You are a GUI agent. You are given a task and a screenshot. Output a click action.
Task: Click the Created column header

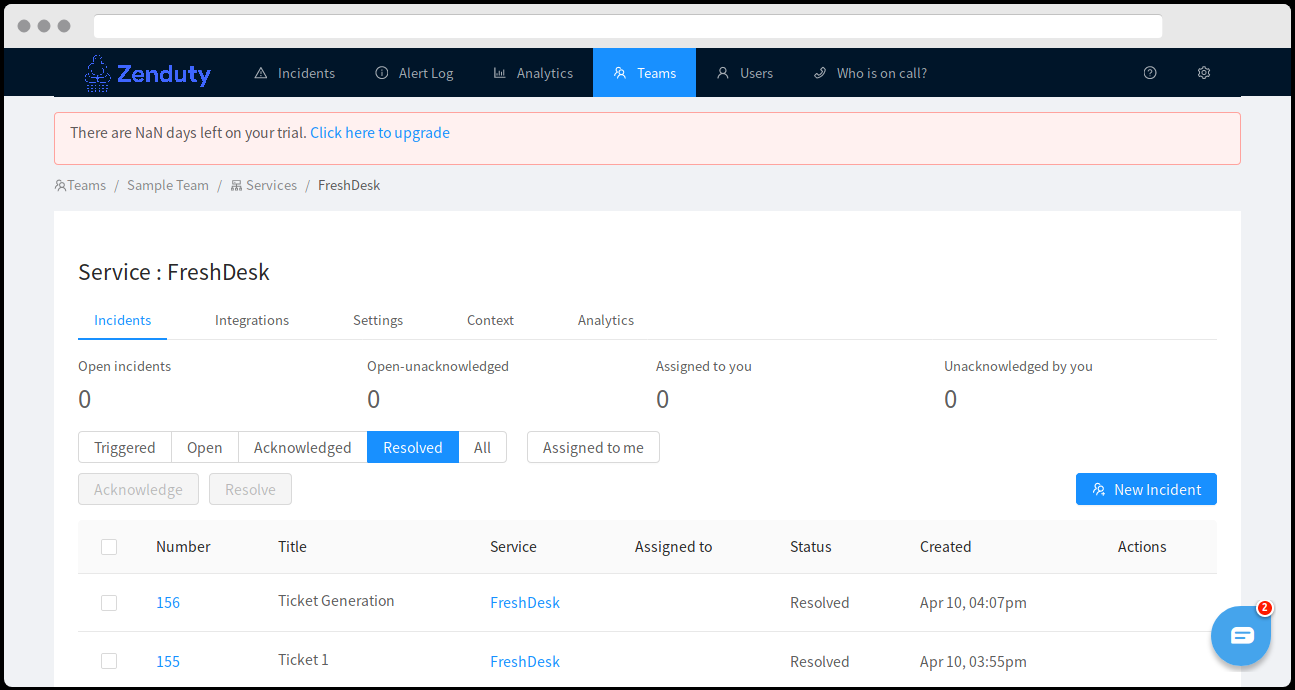coord(946,547)
